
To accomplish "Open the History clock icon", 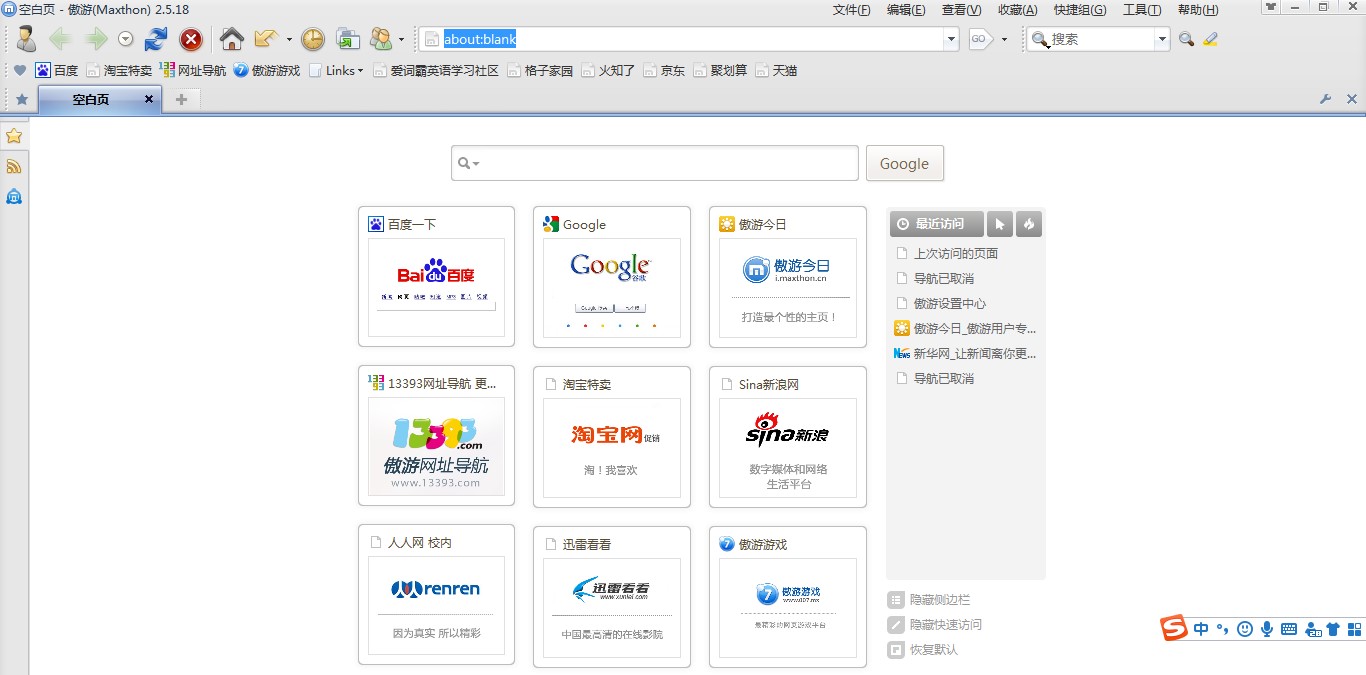I will [313, 39].
